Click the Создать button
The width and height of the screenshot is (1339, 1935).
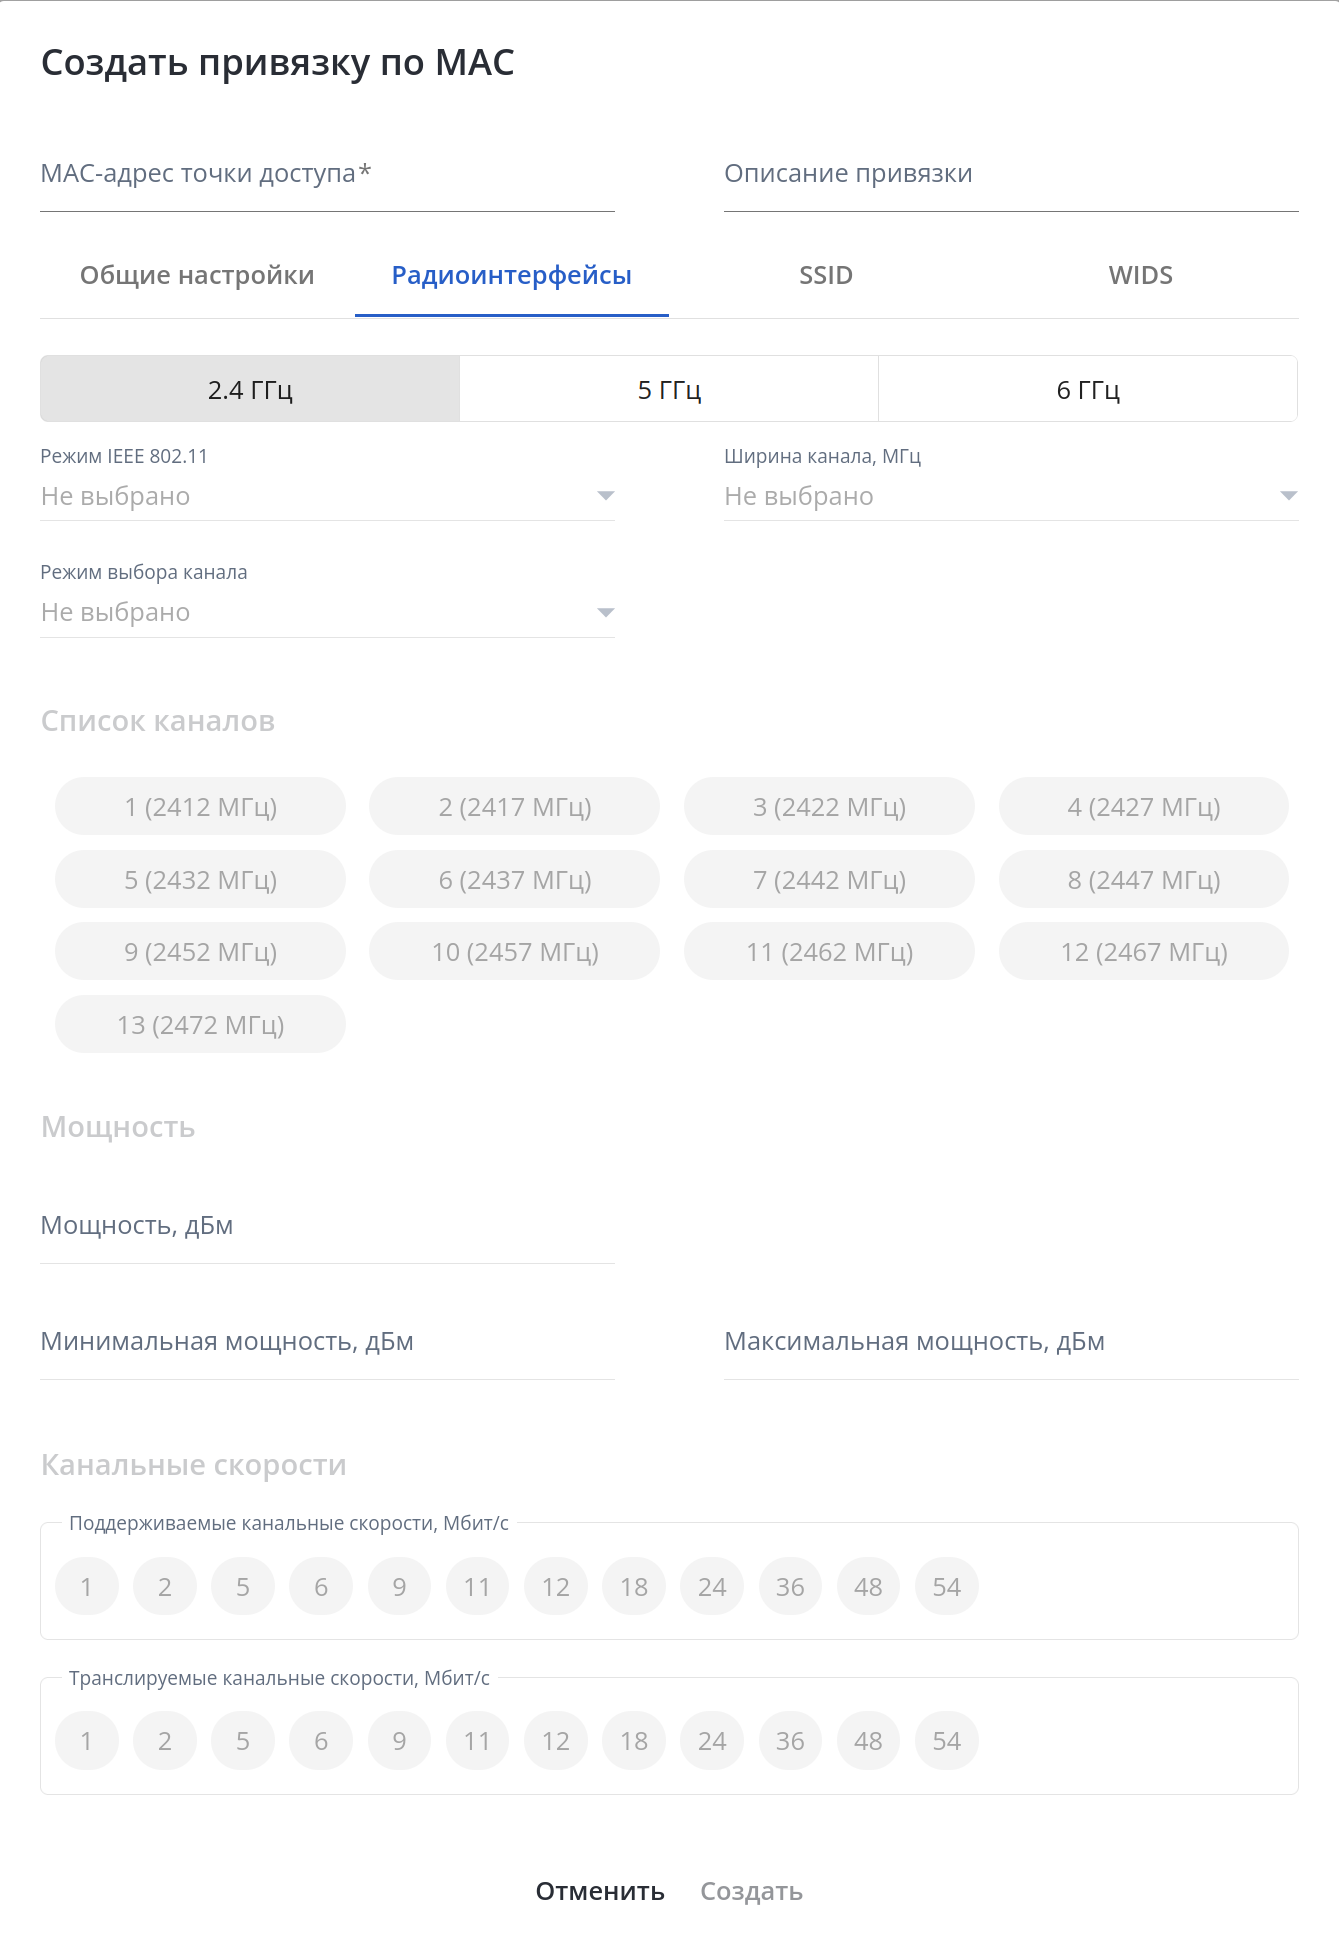tap(751, 1891)
